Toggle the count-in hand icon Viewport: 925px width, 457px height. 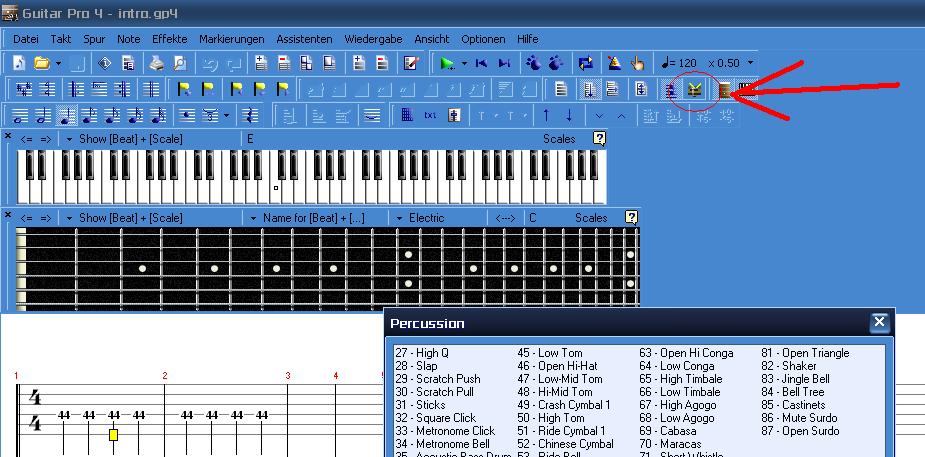637,63
